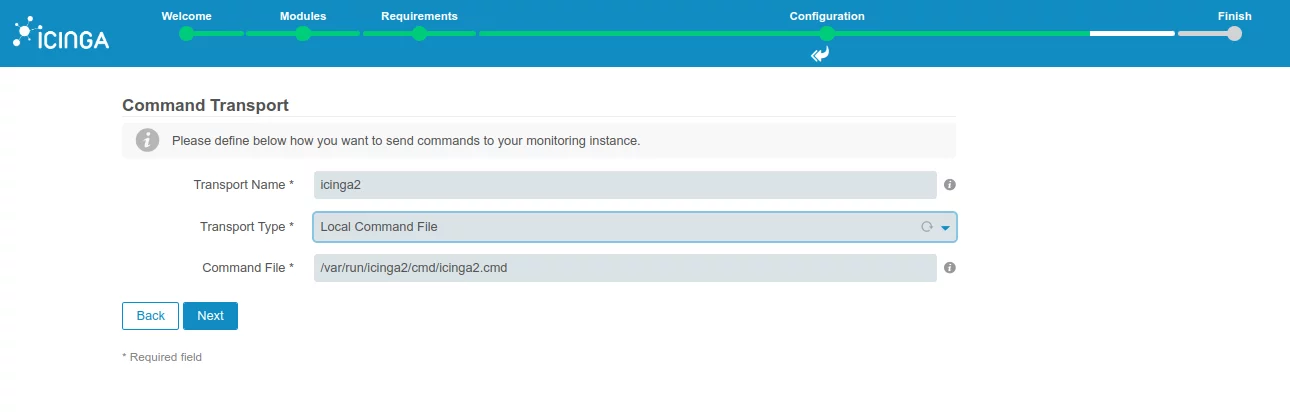Focus the Command File input field
This screenshot has height=417, width=1290.
click(625, 268)
